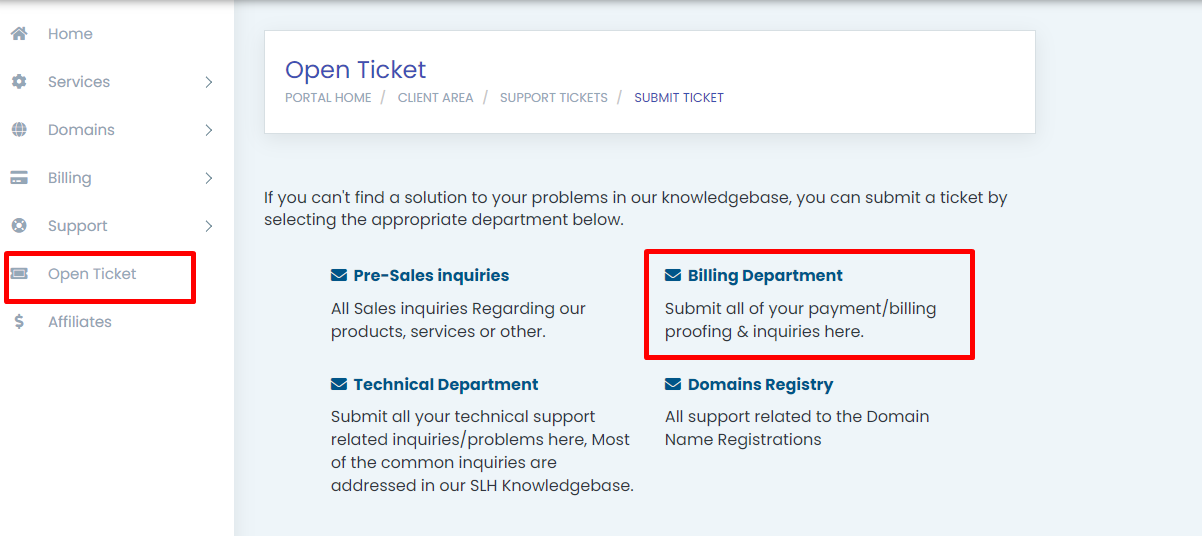This screenshot has width=1202, height=536.
Task: Expand the Services submenu chevron
Action: [208, 82]
